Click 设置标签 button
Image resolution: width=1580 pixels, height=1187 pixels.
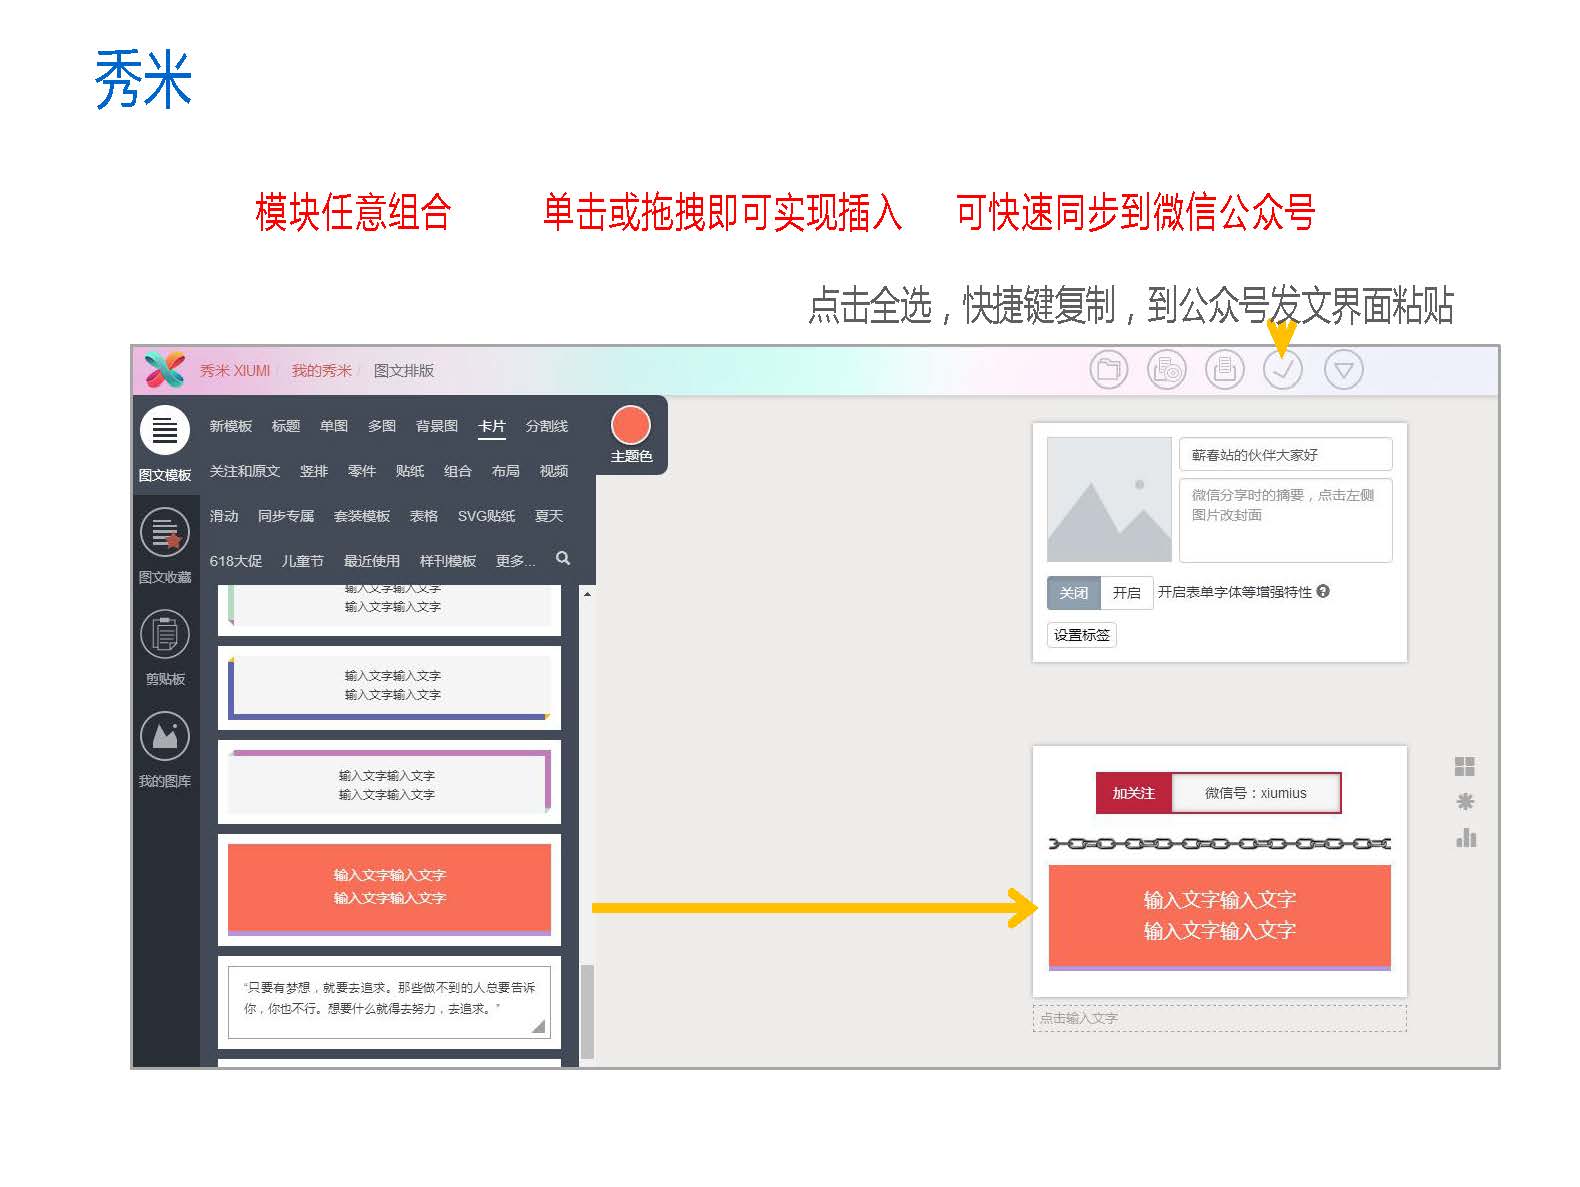pos(1082,635)
